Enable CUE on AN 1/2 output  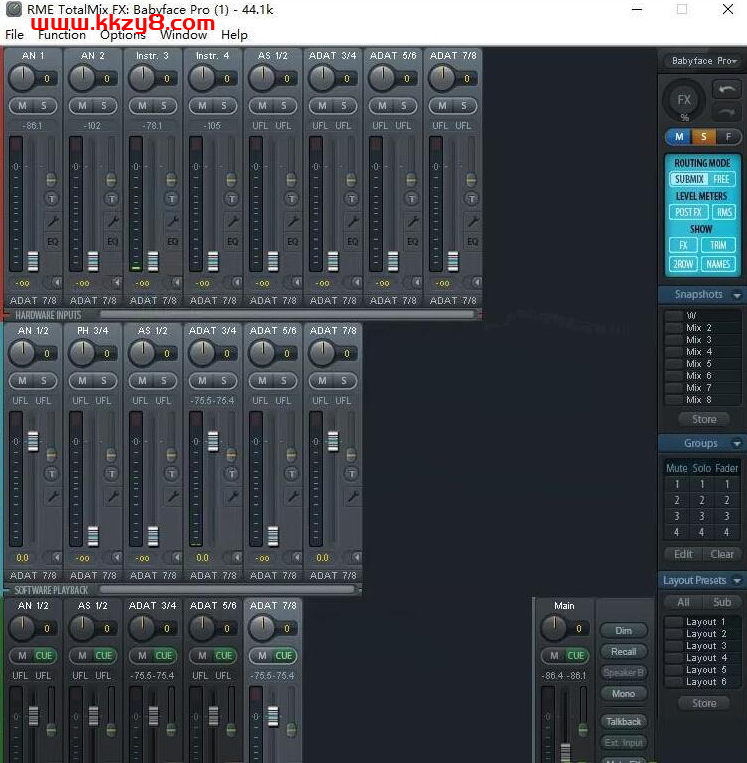pyautogui.click(x=43, y=655)
